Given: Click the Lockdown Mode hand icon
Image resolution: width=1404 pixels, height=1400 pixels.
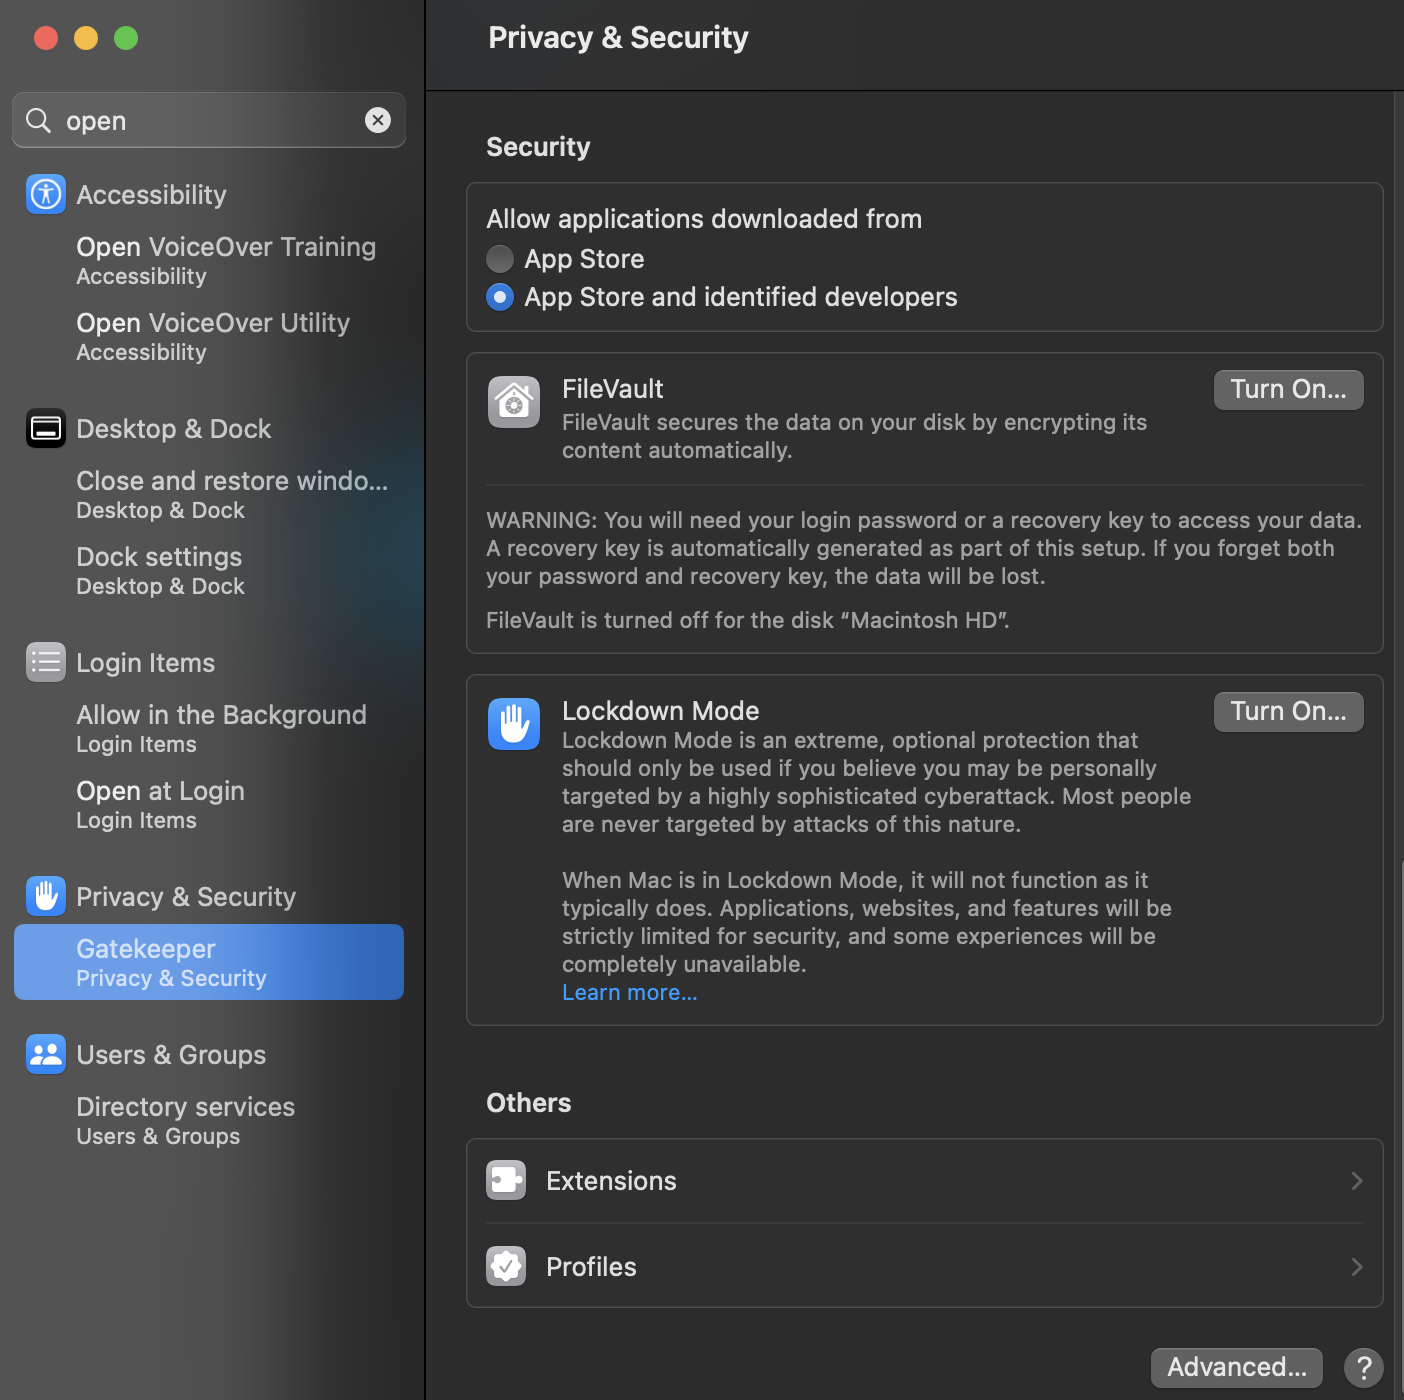Looking at the screenshot, I should pyautogui.click(x=514, y=724).
